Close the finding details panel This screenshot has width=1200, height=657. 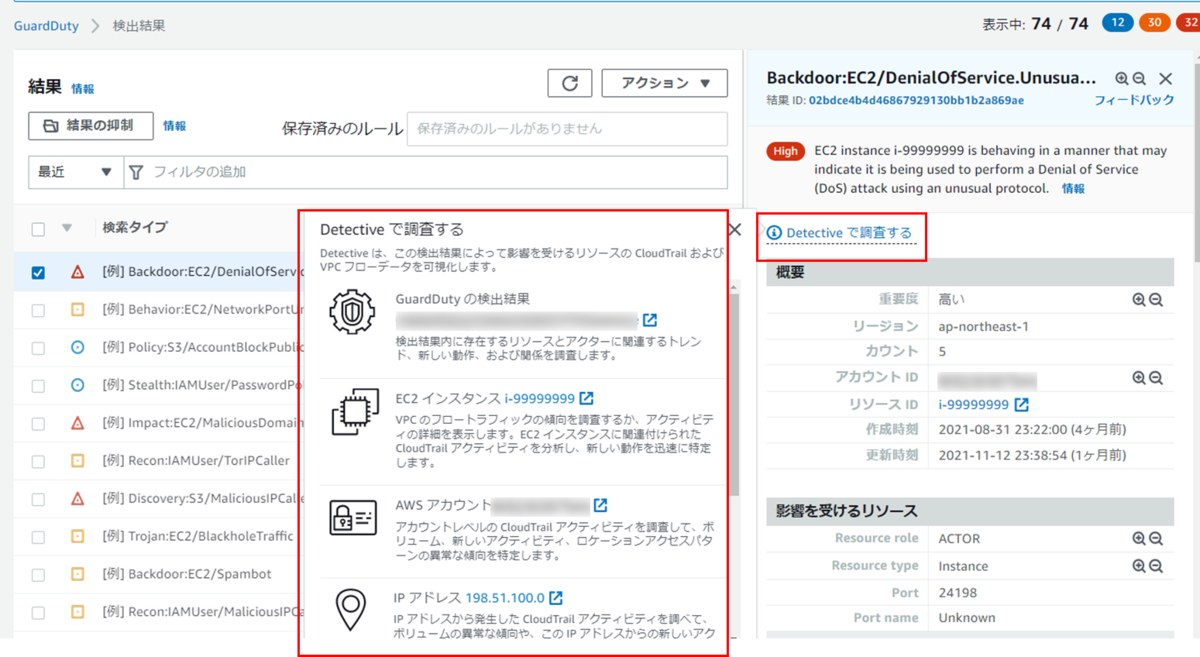pyautogui.click(x=1166, y=78)
